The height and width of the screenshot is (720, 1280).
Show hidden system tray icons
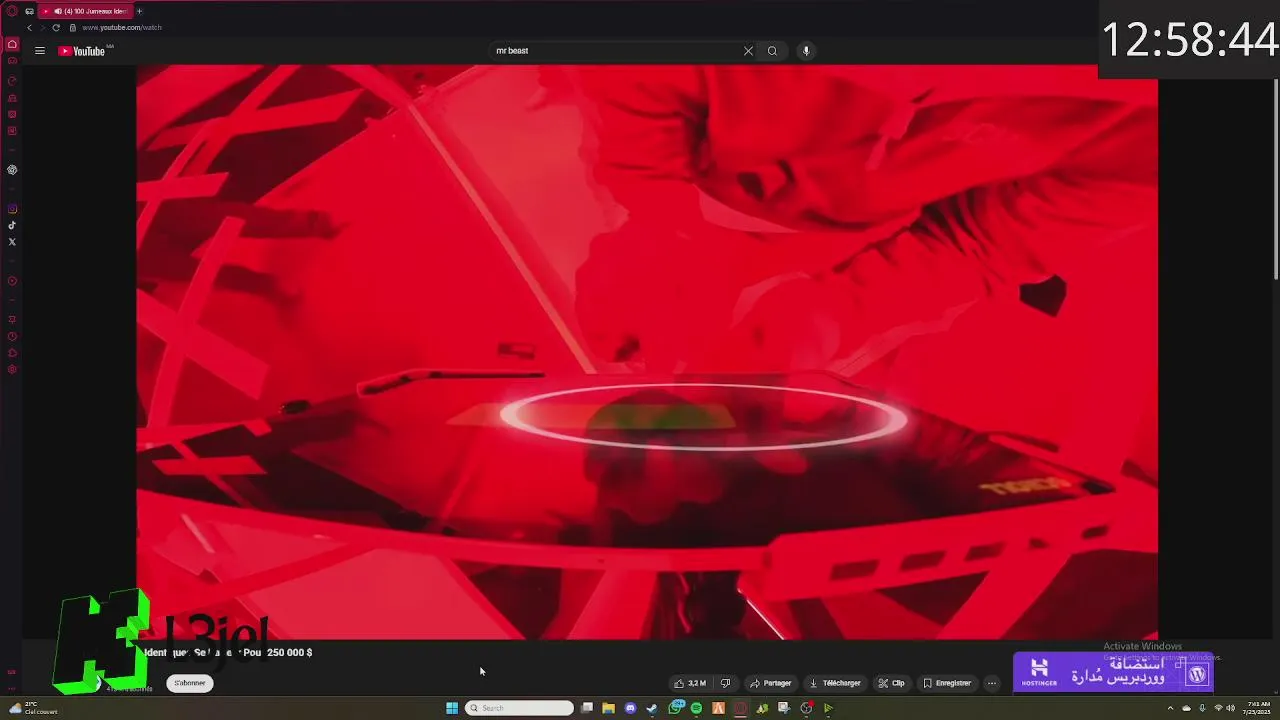[x=1170, y=708]
